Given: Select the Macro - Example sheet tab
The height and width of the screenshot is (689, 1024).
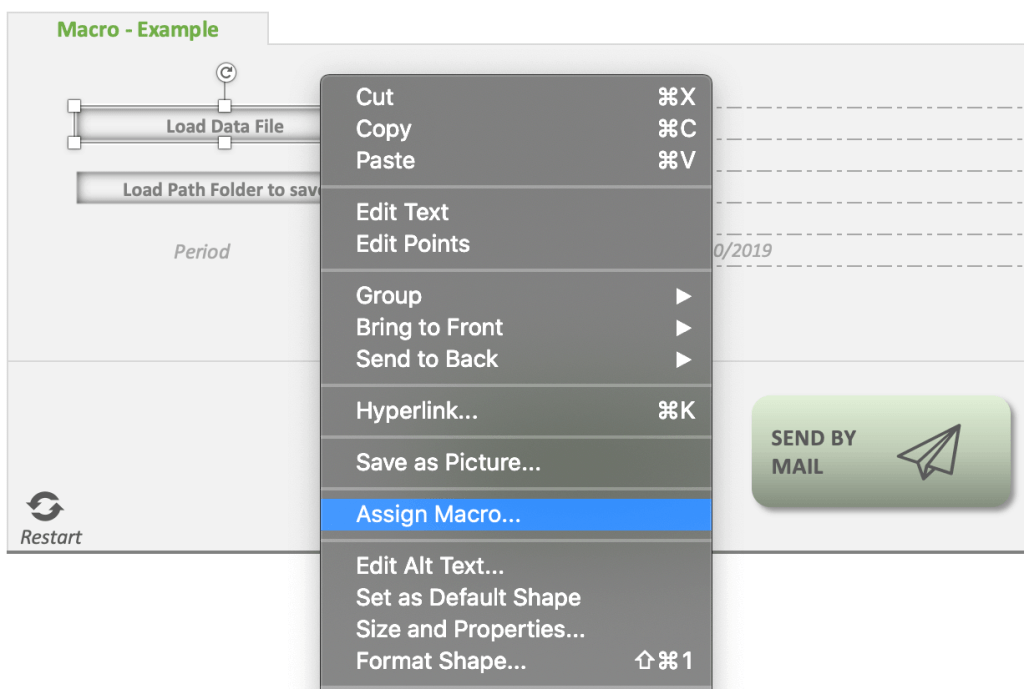Looking at the screenshot, I should [137, 30].
